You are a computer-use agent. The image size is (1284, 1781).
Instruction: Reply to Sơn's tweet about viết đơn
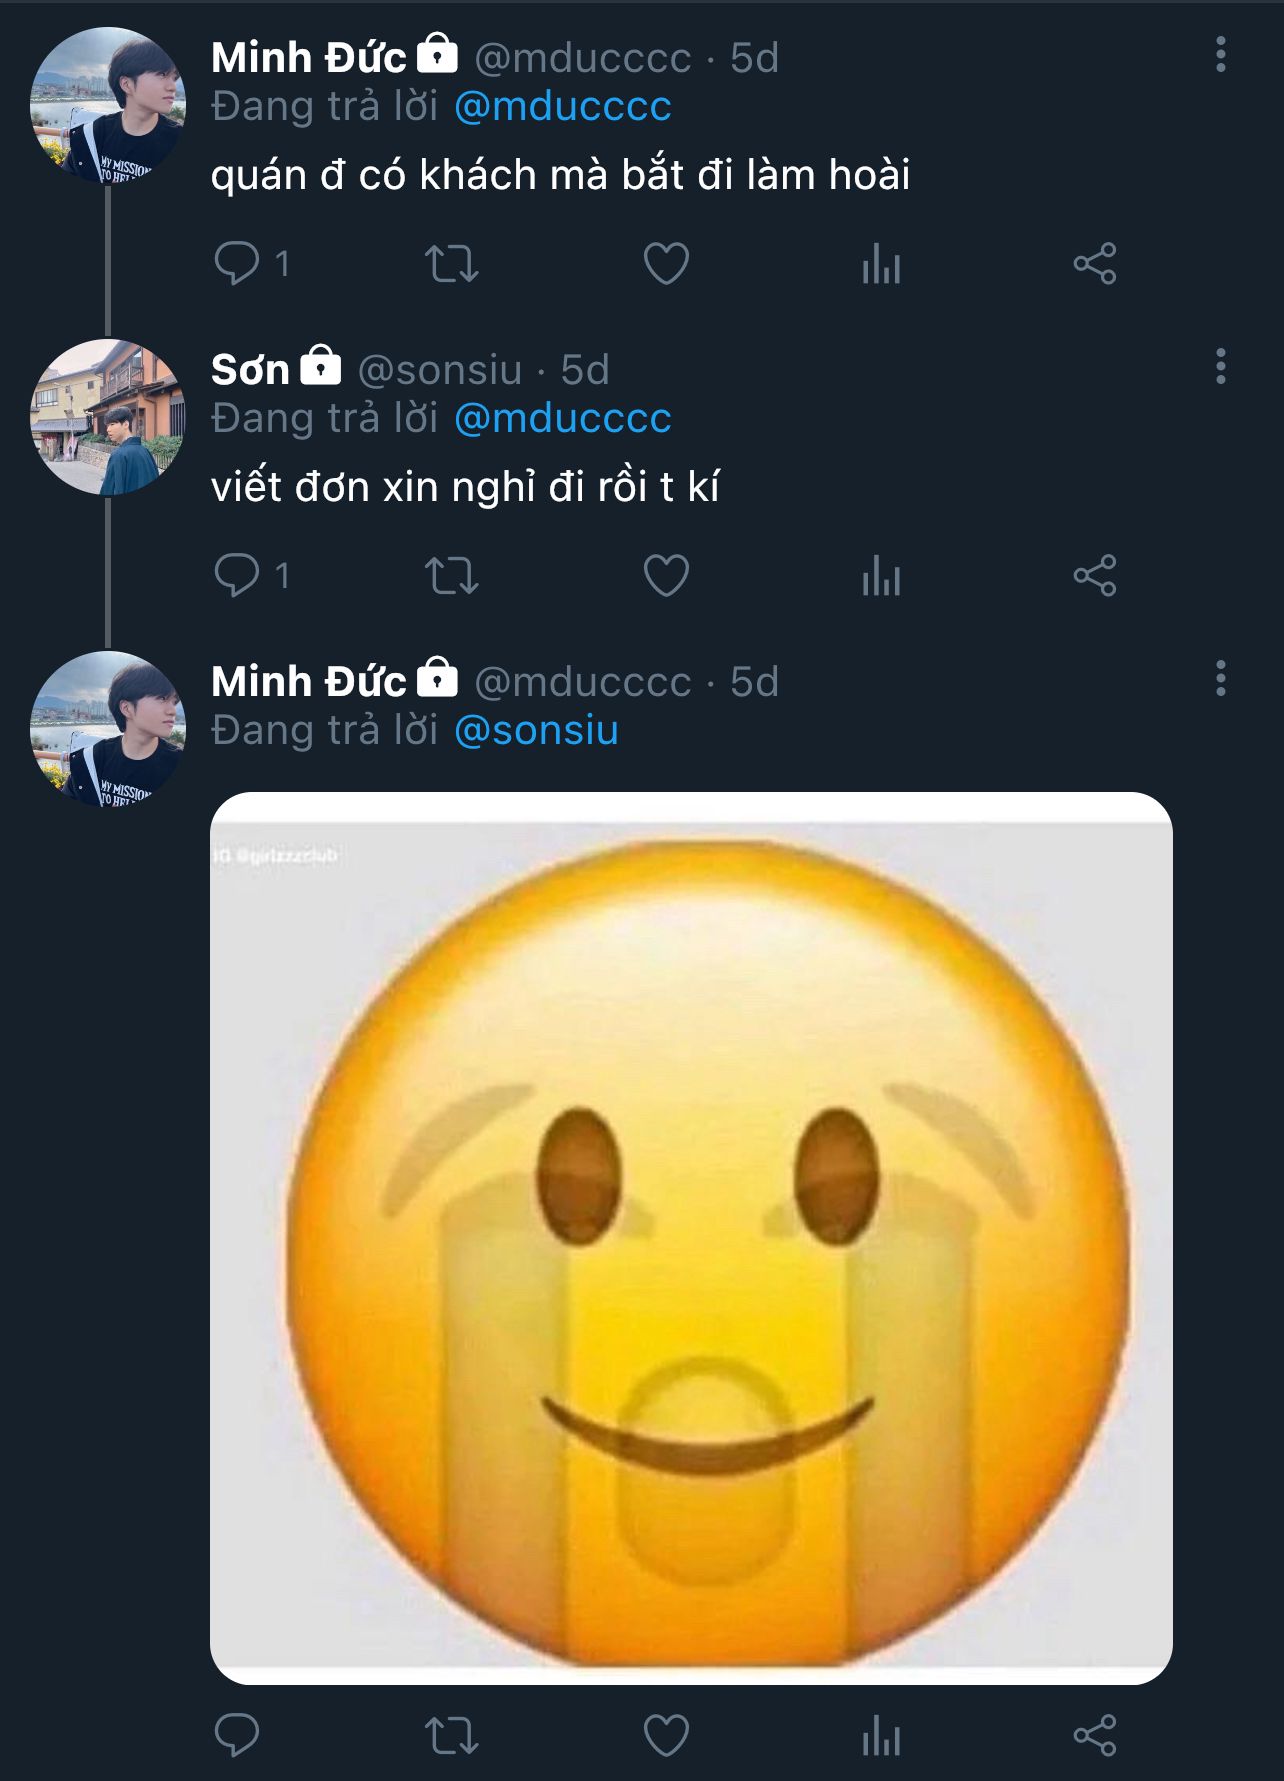point(237,576)
